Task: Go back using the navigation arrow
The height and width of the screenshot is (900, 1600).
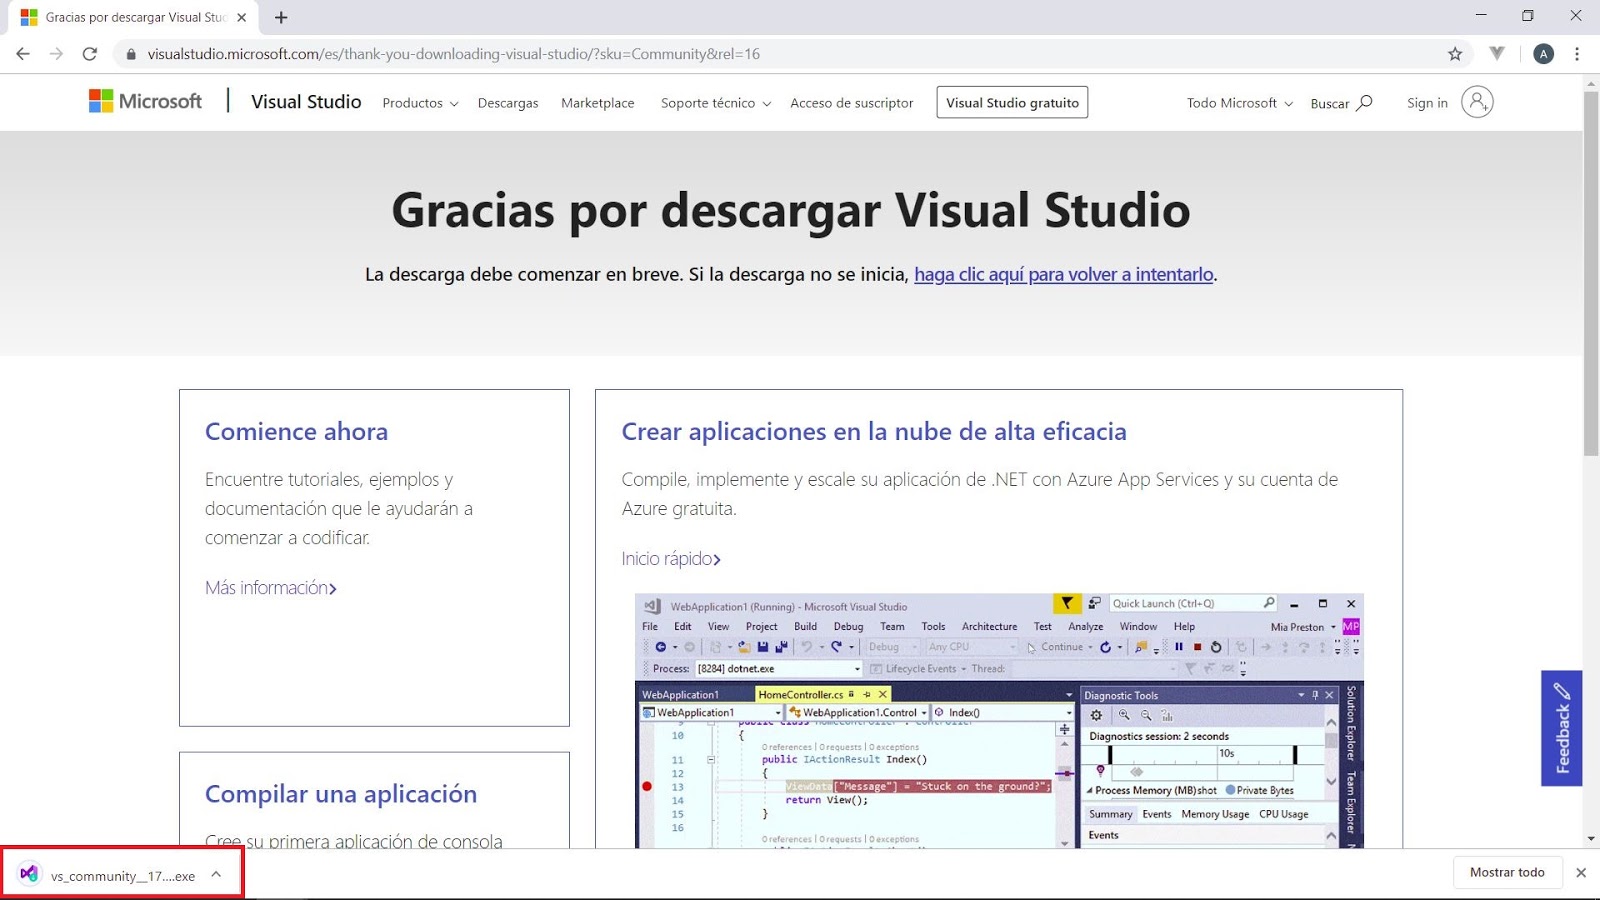Action: [23, 53]
